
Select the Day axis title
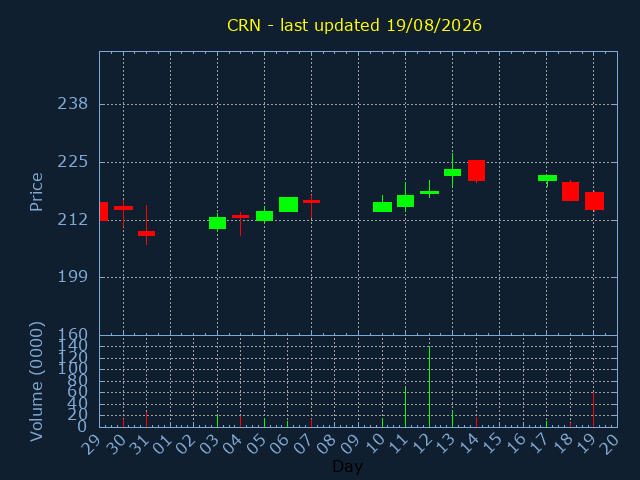[x=348, y=466]
